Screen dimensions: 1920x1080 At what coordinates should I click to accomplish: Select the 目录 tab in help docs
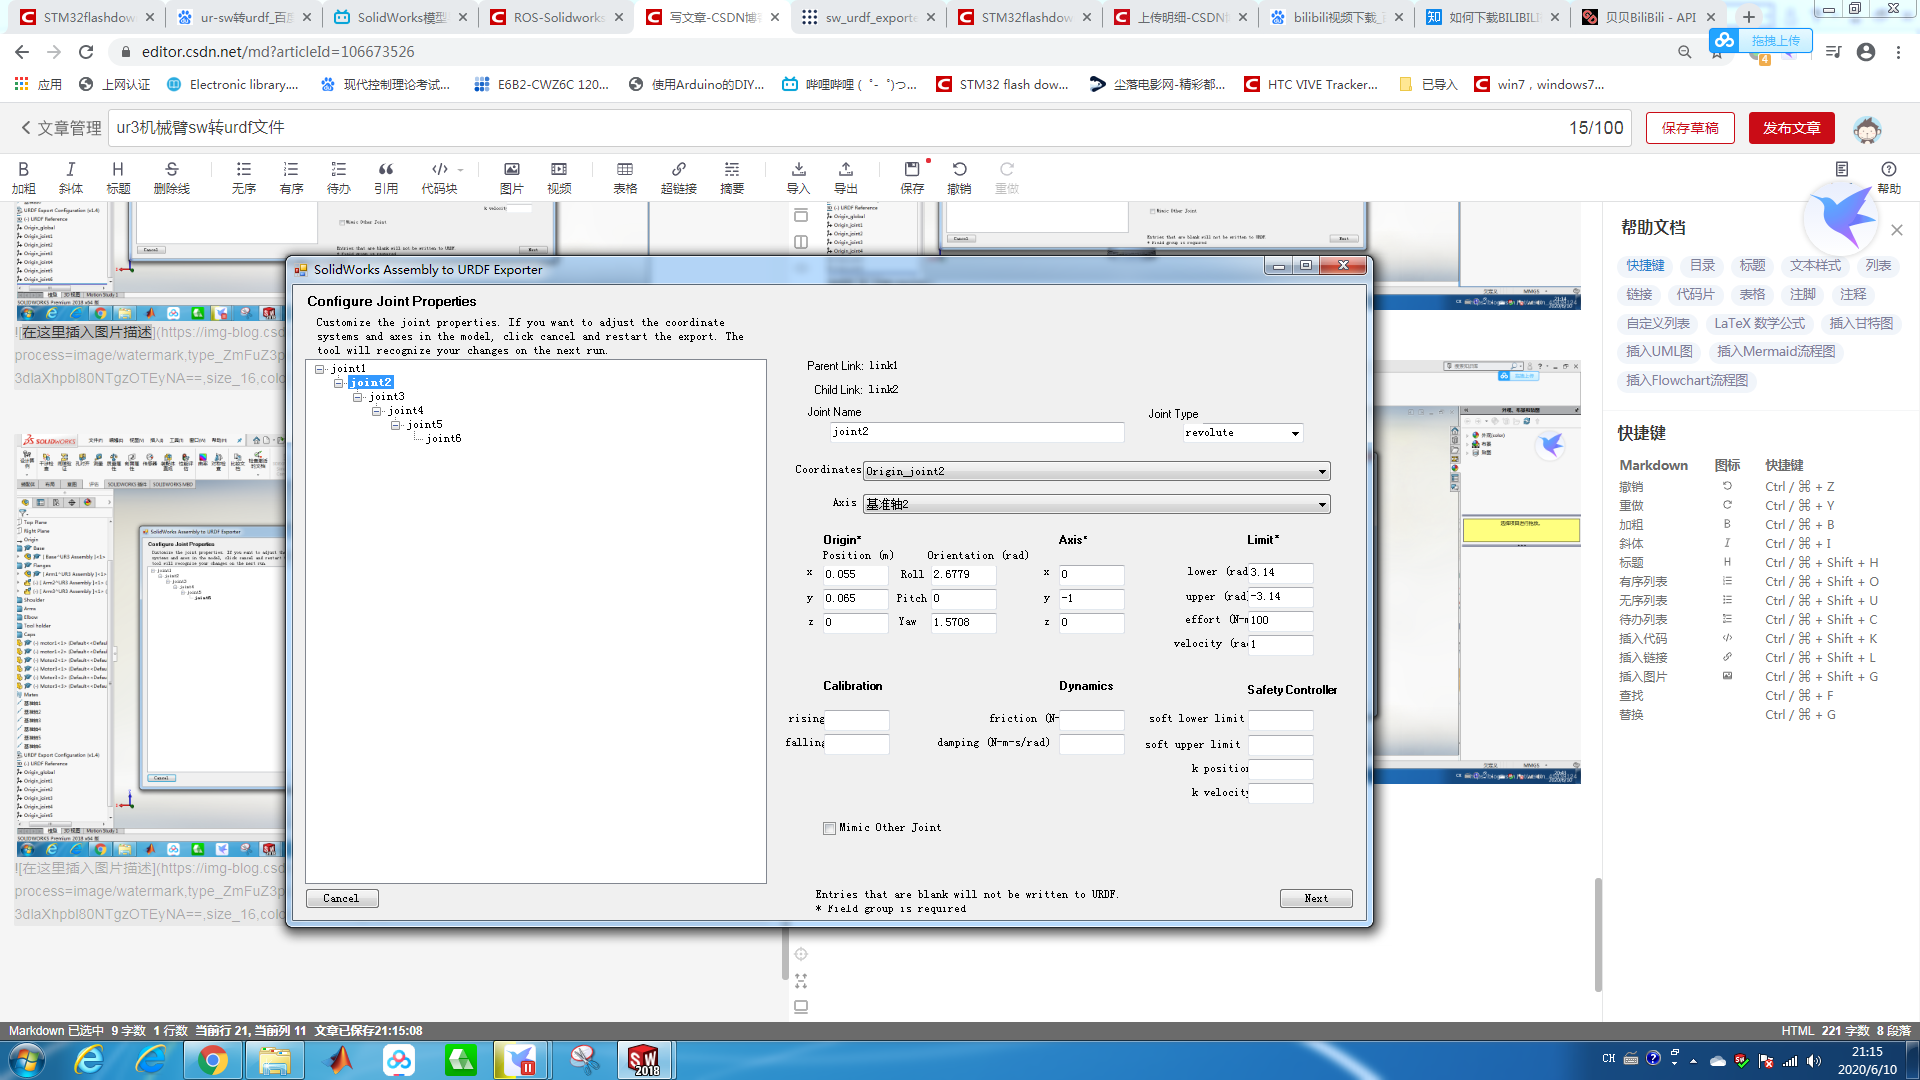pyautogui.click(x=1702, y=265)
